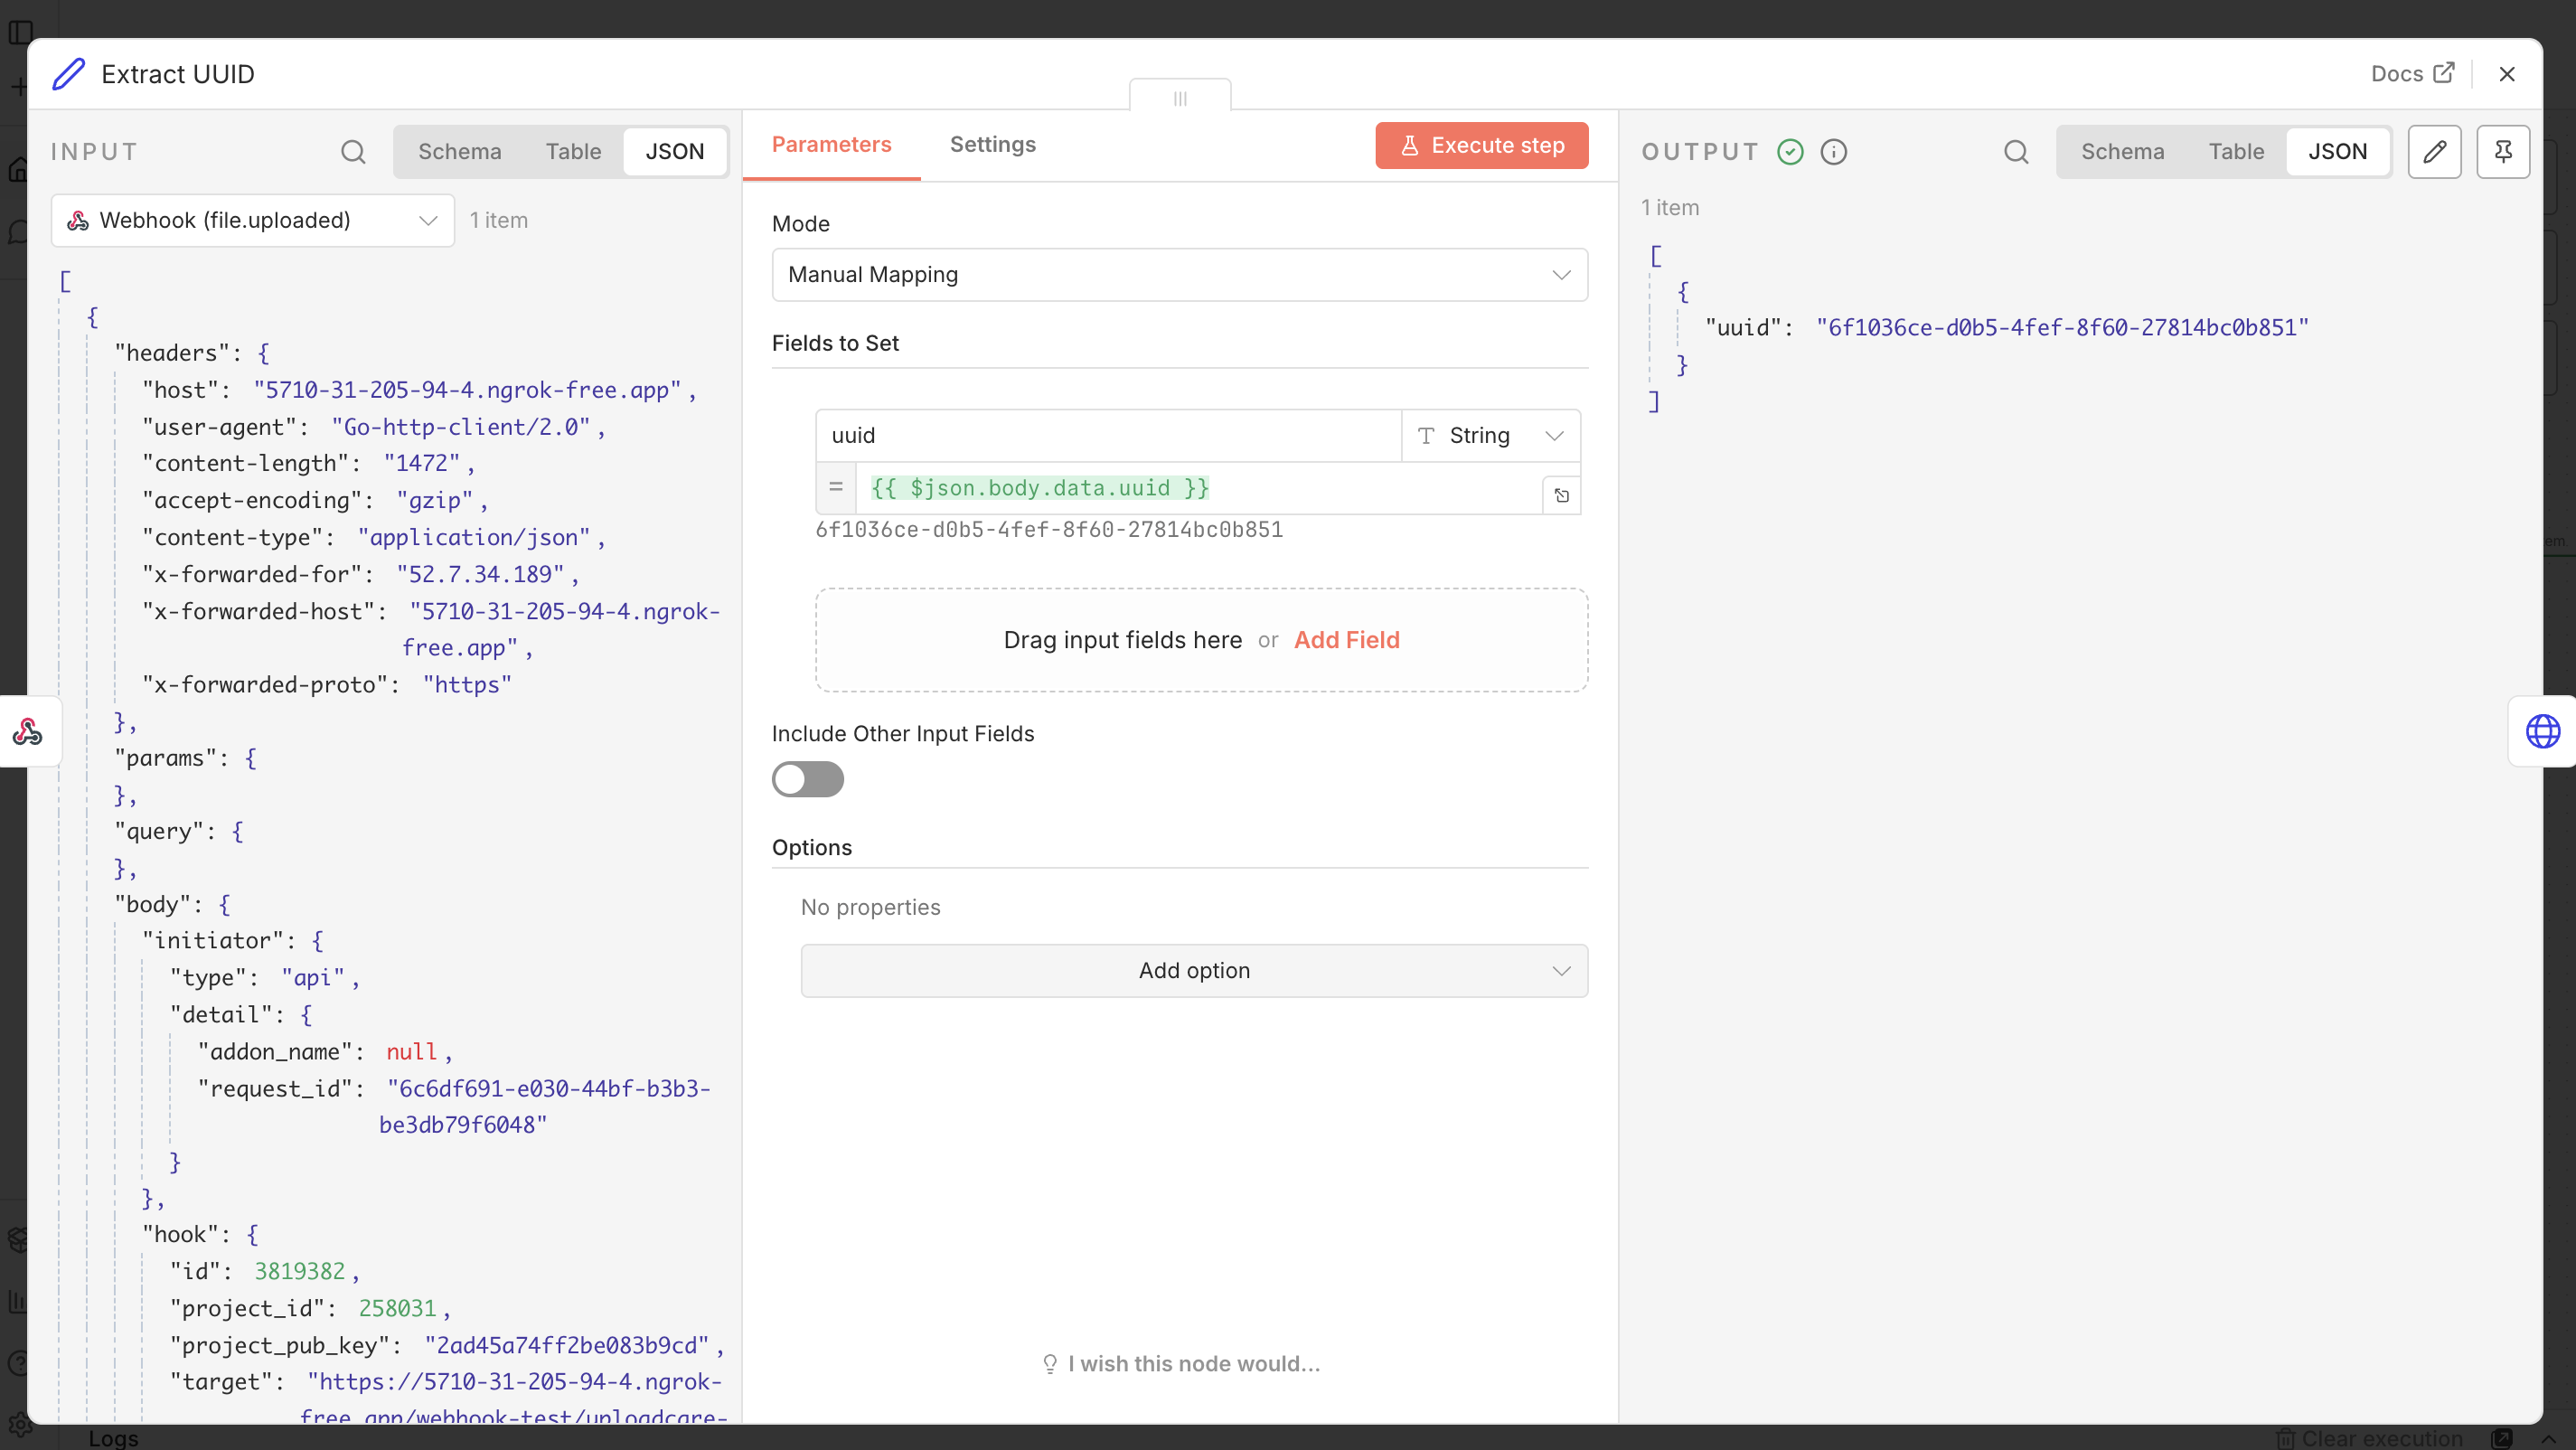This screenshot has width=2576, height=1450.
Task: Click the hook "id" value 3819382
Action: tap(299, 1271)
